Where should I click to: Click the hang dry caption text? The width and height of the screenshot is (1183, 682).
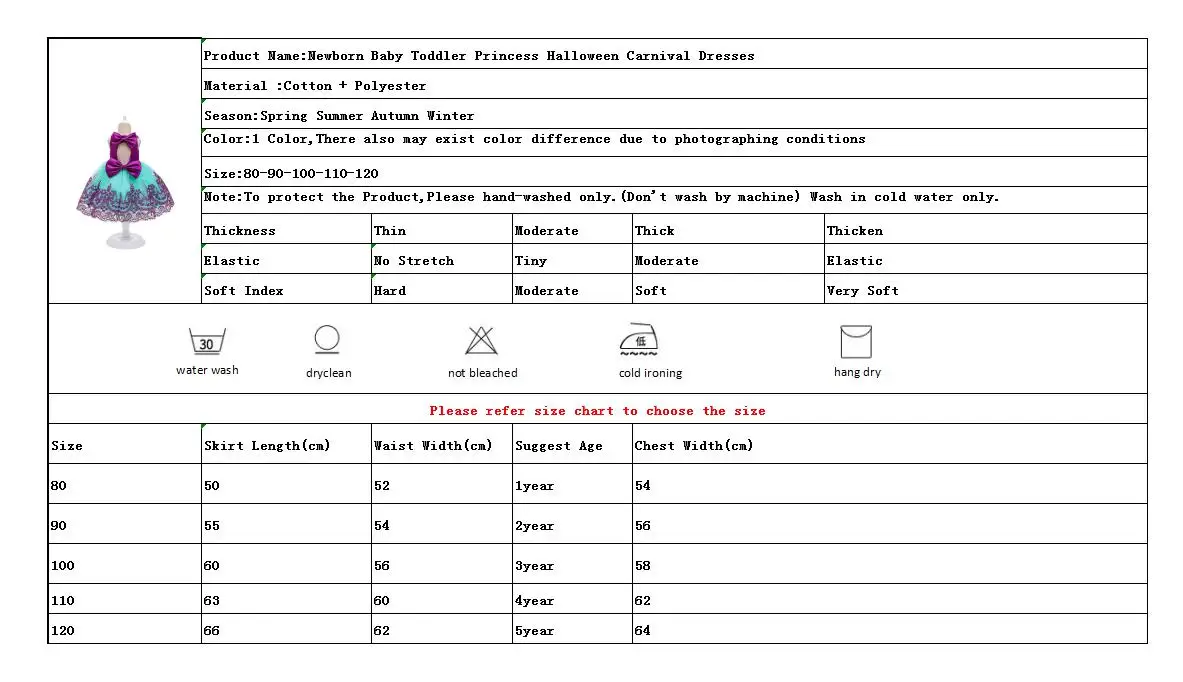[857, 372]
